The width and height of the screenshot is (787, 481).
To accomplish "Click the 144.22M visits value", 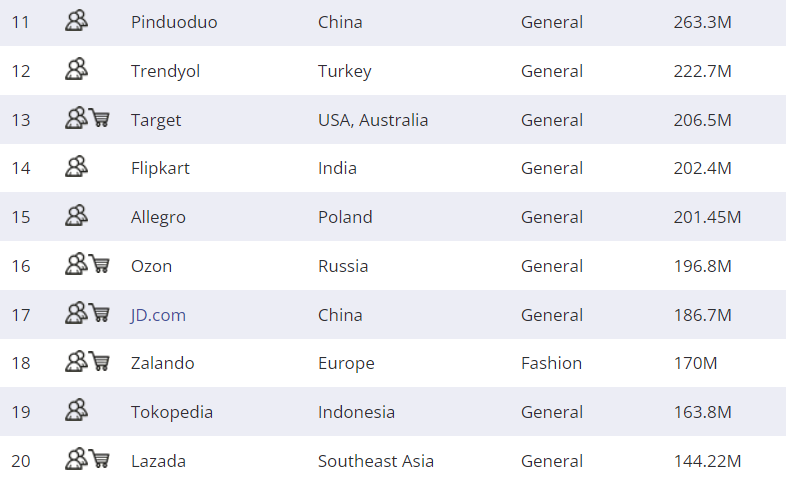I will (x=707, y=461).
